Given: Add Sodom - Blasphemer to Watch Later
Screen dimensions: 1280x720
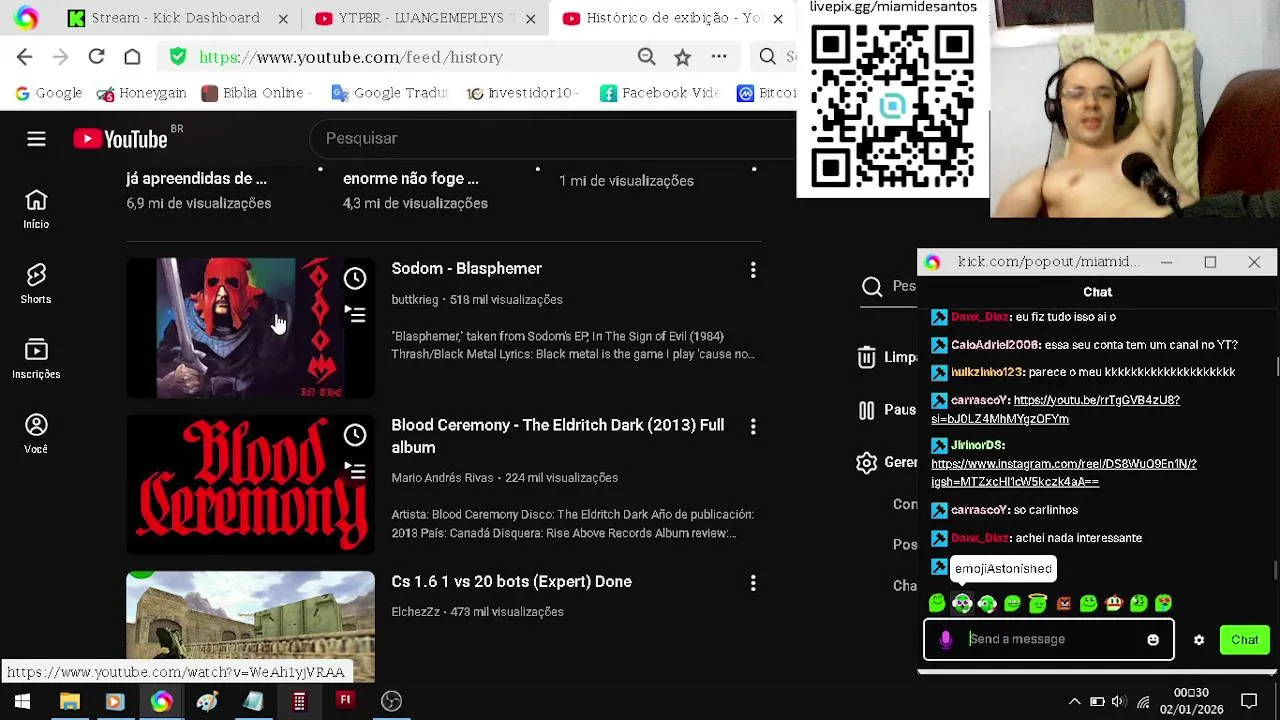Looking at the screenshot, I should coord(355,278).
